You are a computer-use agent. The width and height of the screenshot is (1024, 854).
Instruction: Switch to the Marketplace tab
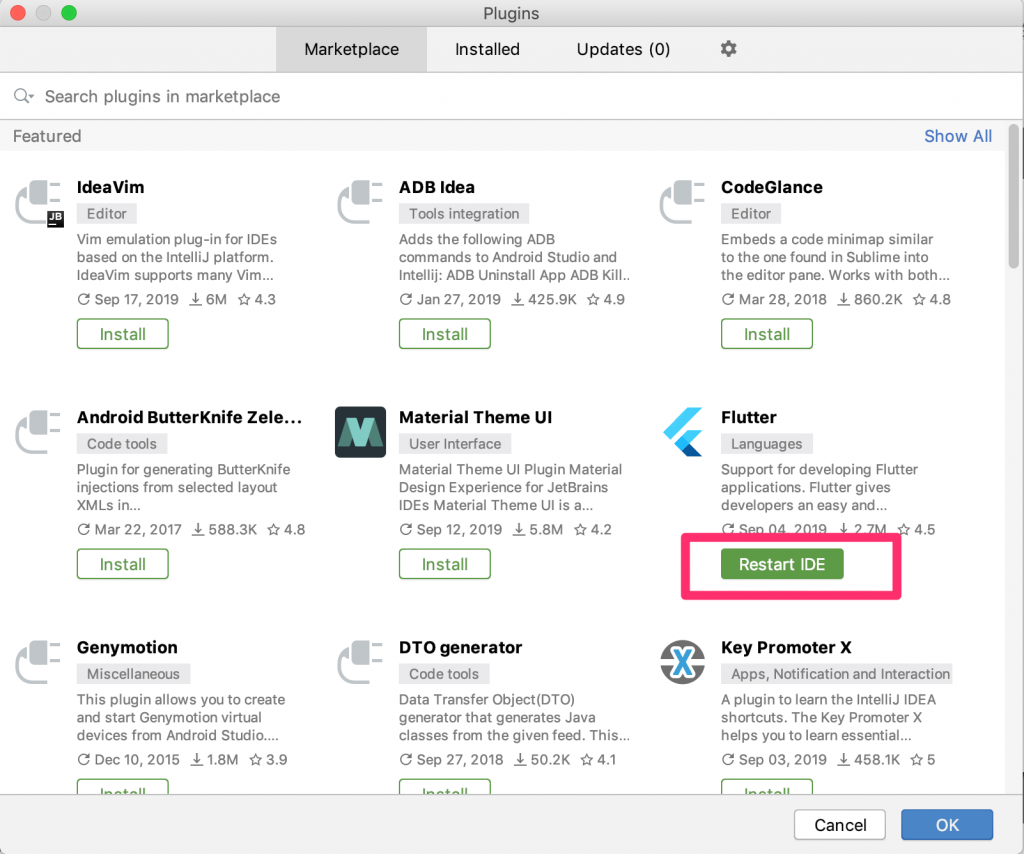[351, 49]
